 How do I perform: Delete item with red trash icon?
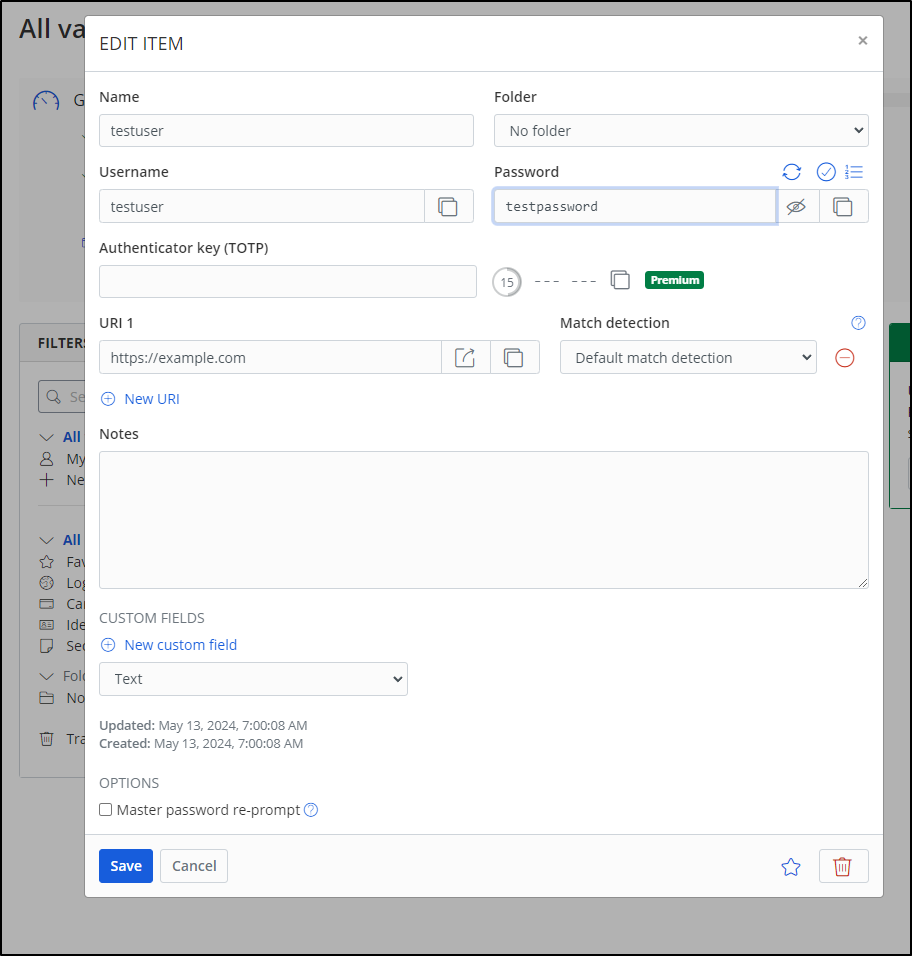click(843, 866)
